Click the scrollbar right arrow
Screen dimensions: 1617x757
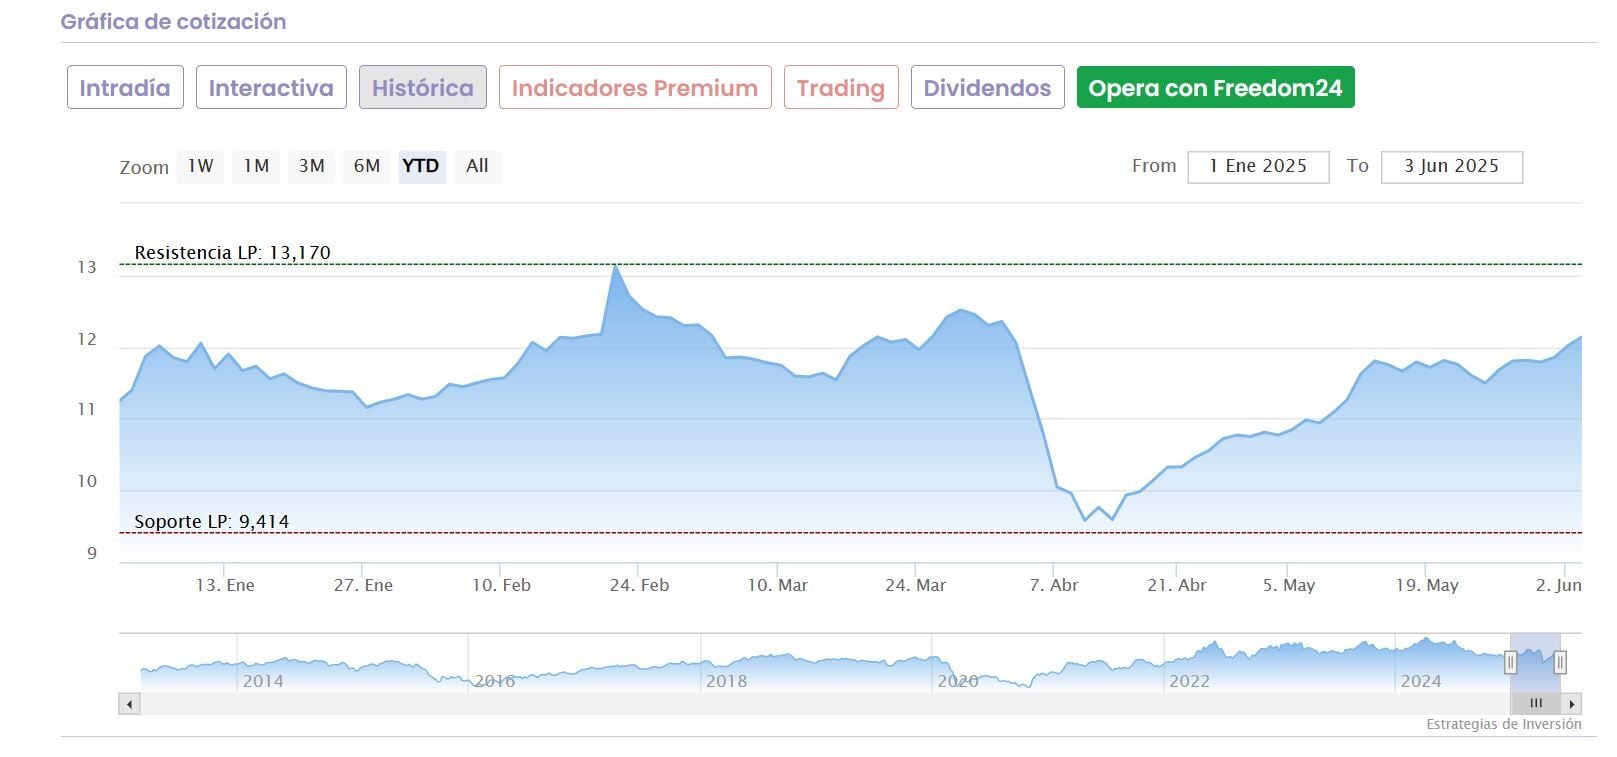(1572, 704)
